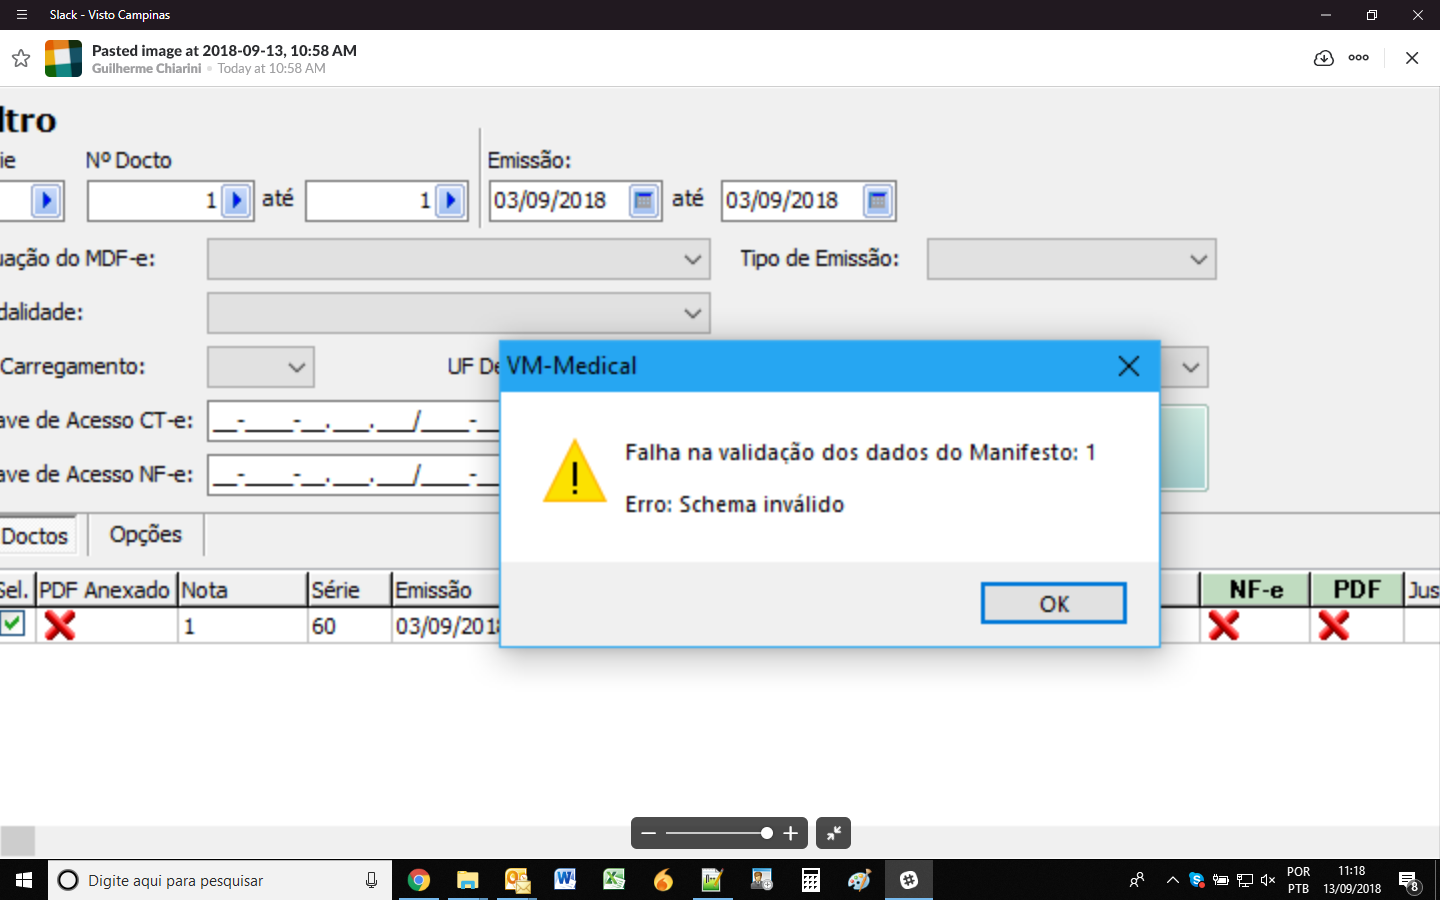The image size is (1440, 900).
Task: Mute system volume from tray icon
Action: point(1268,880)
